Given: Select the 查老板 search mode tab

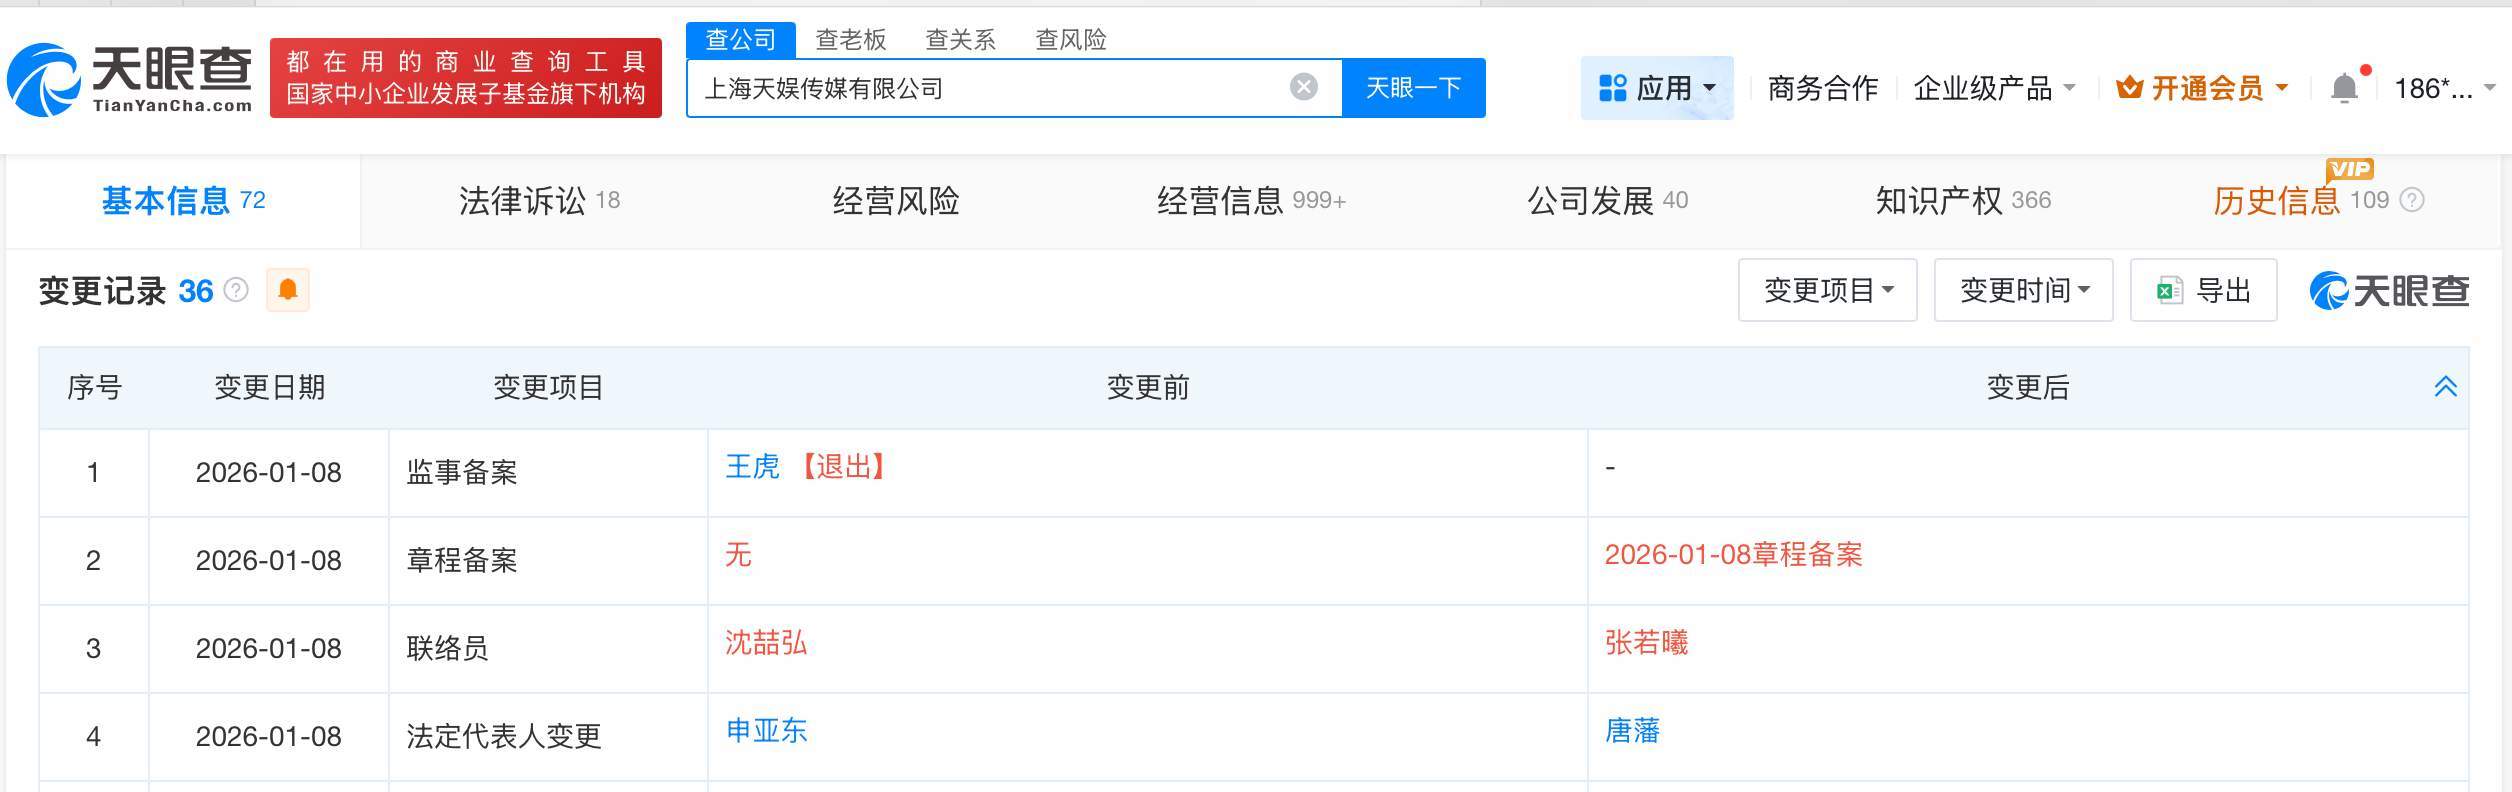Looking at the screenshot, I should coord(850,40).
